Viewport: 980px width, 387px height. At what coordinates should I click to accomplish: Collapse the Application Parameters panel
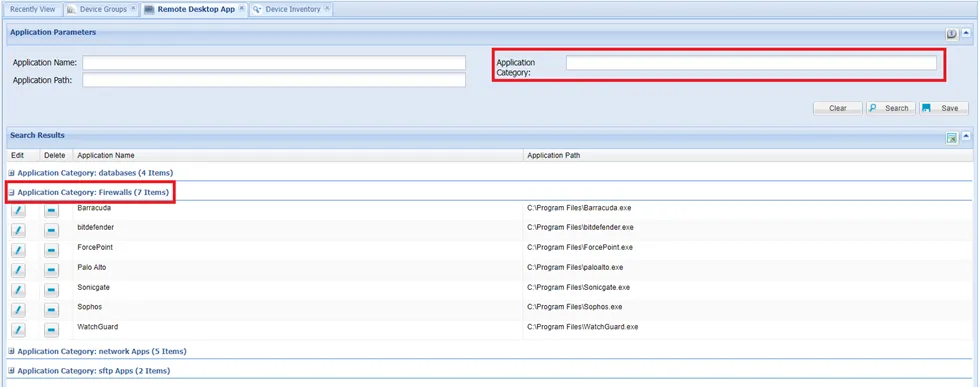pos(966,33)
